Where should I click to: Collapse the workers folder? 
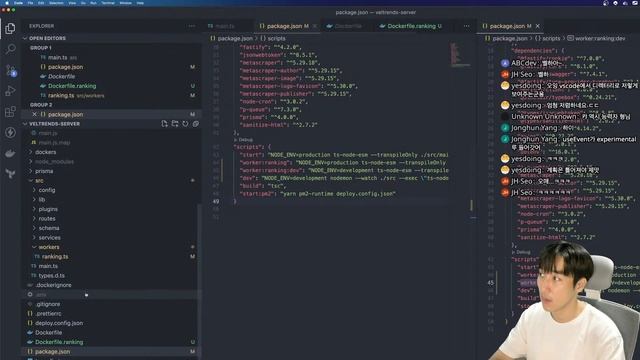49,247
